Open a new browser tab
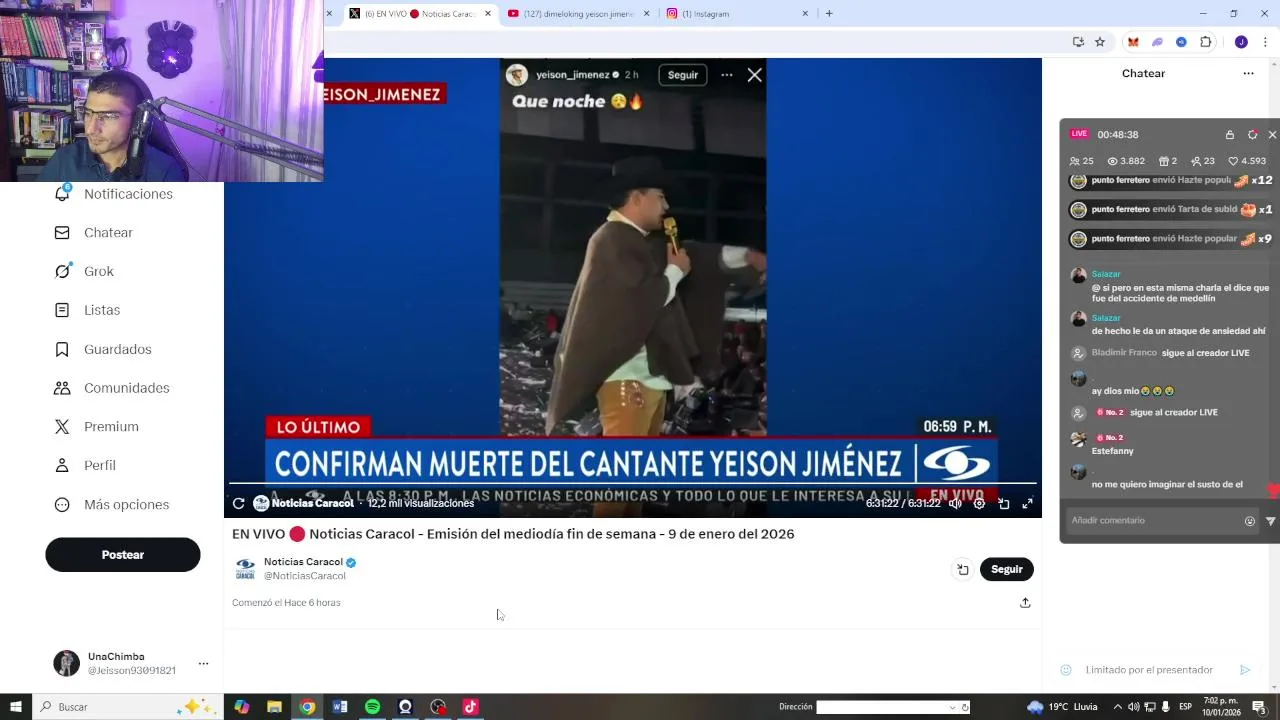The height and width of the screenshot is (720, 1280). pos(829,14)
